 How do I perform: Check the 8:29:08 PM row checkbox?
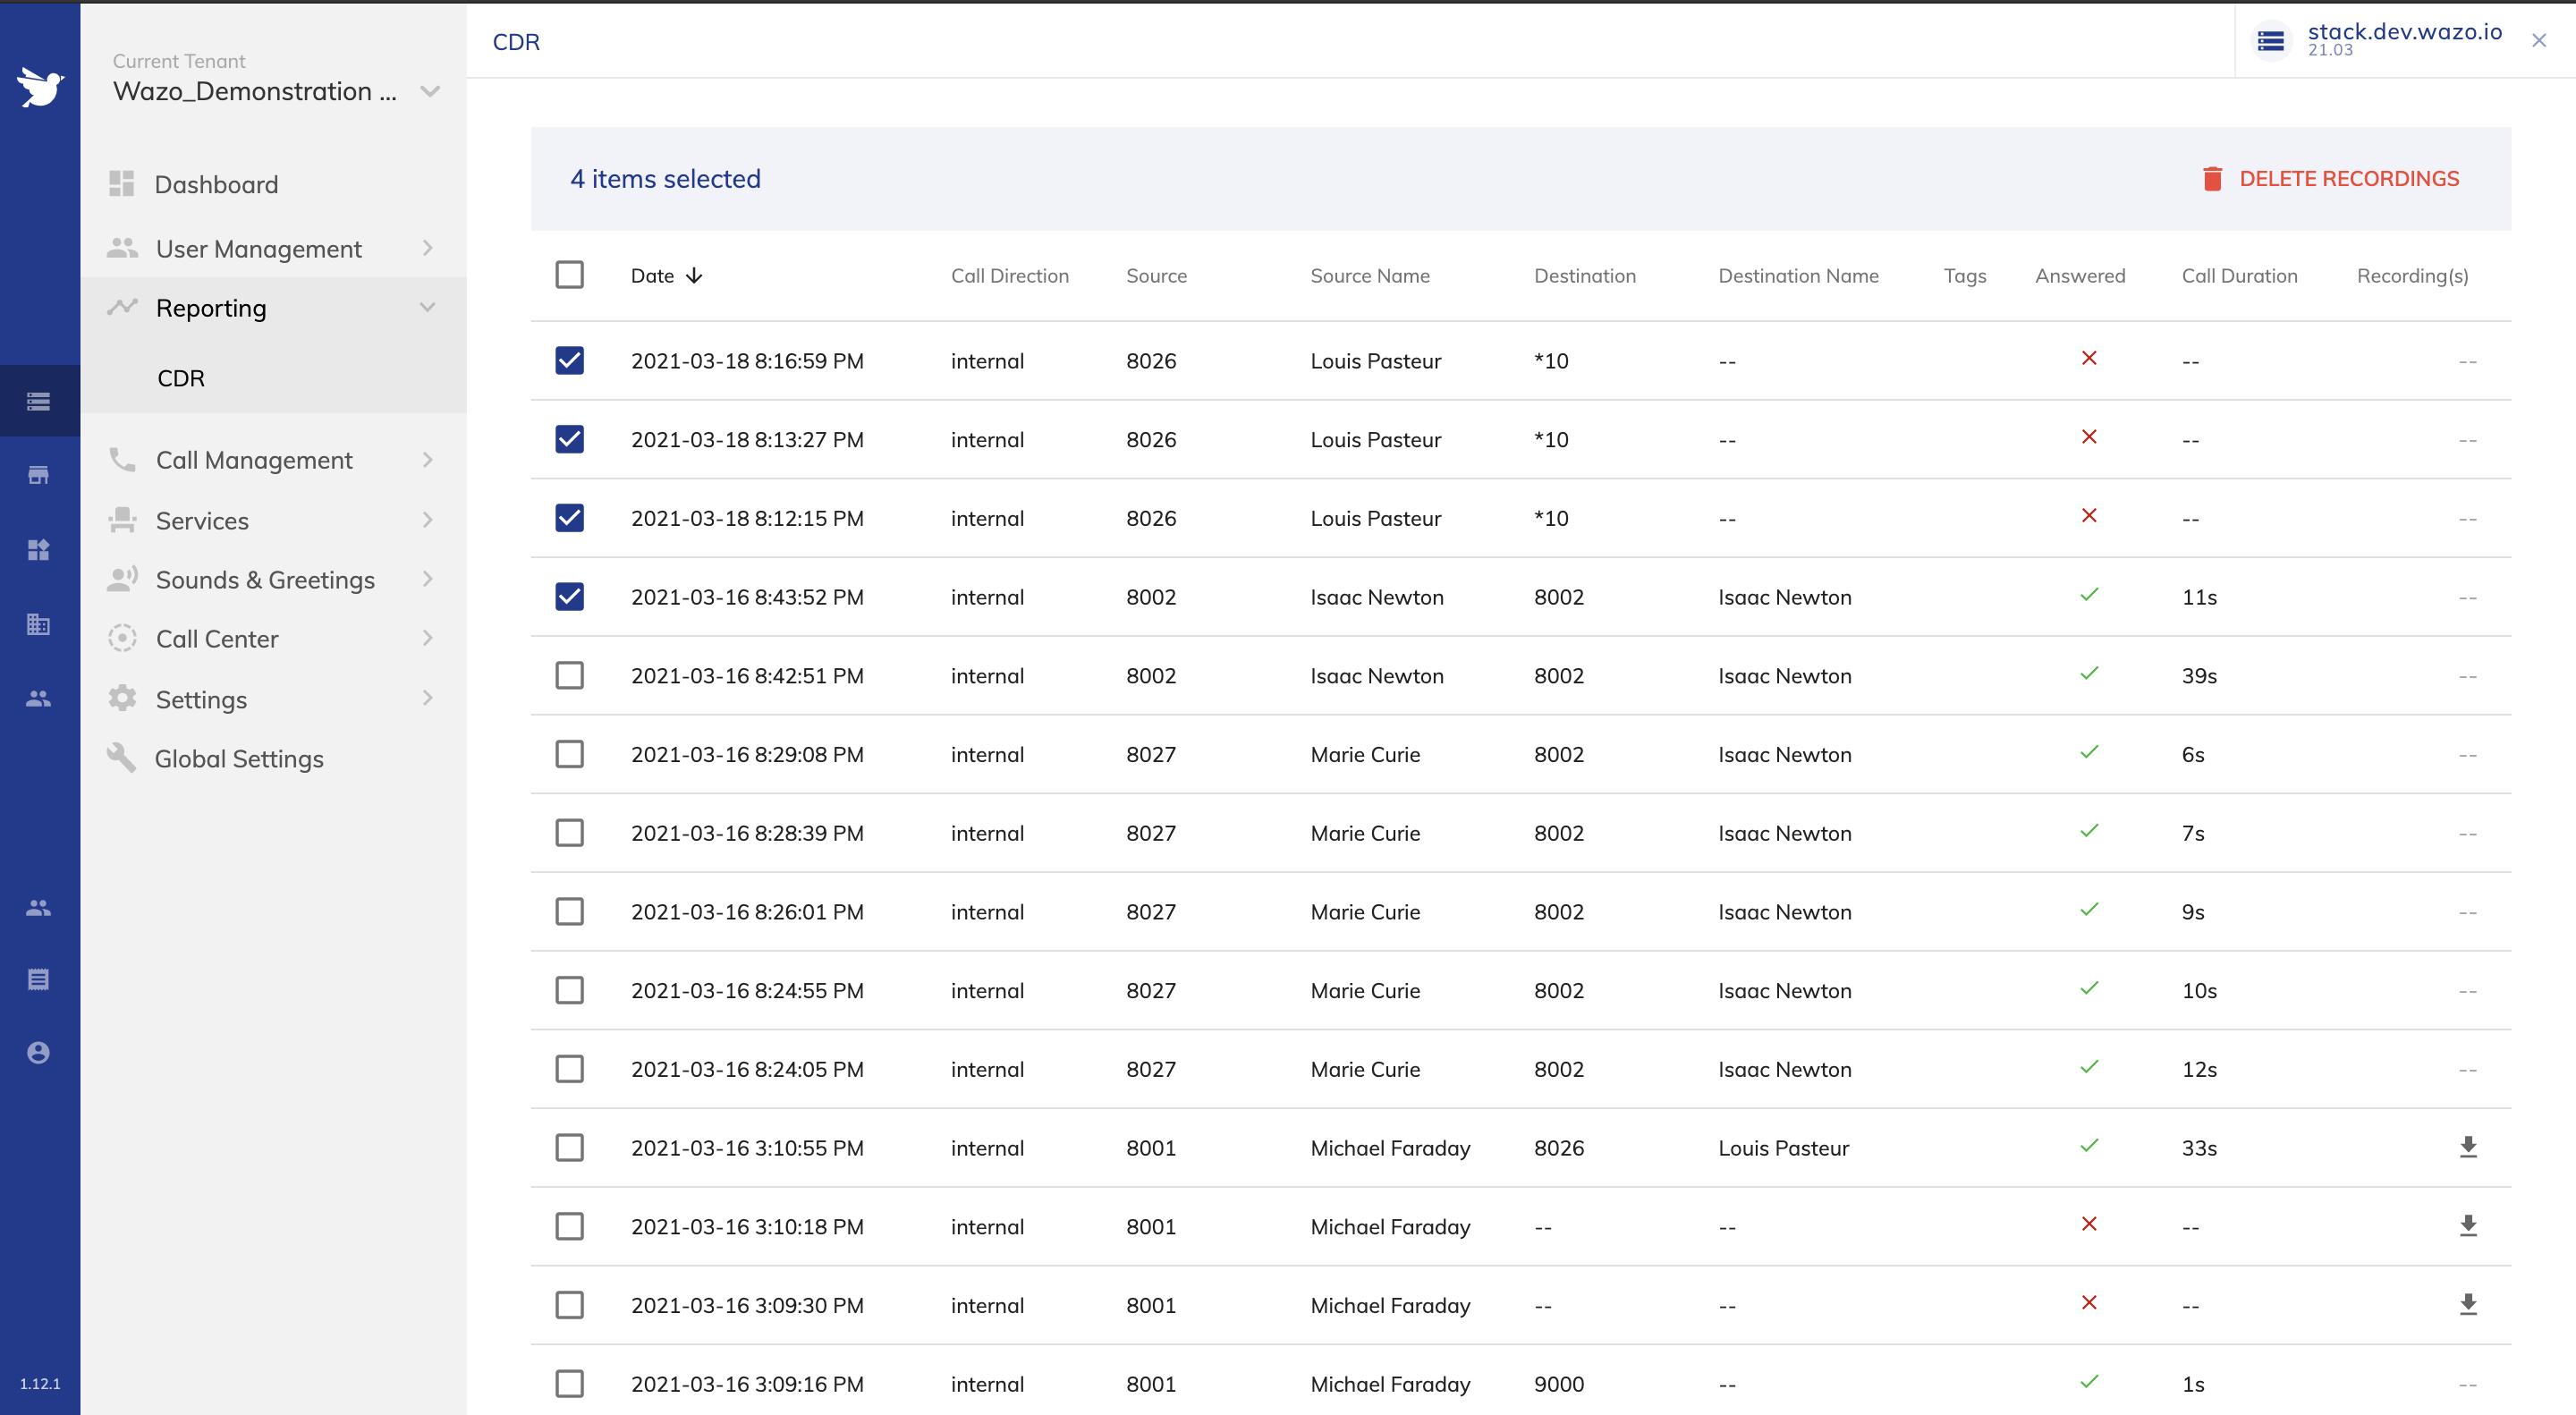click(x=570, y=754)
